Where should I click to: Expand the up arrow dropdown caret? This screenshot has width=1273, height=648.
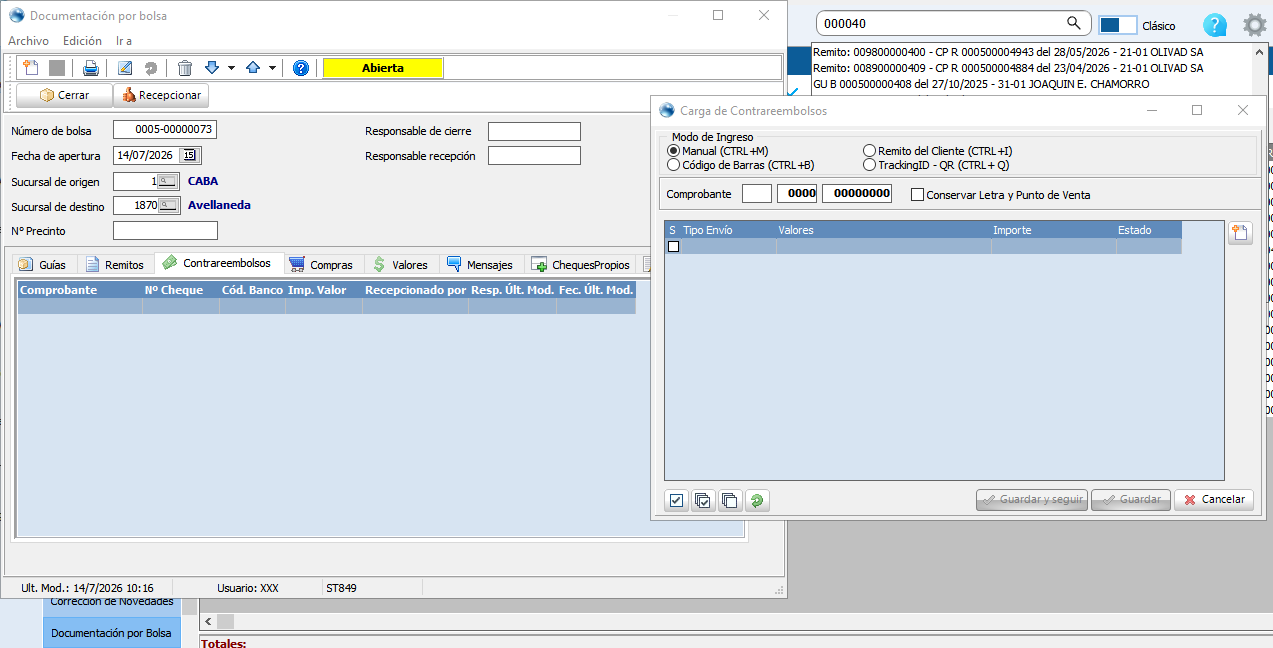click(x=272, y=68)
